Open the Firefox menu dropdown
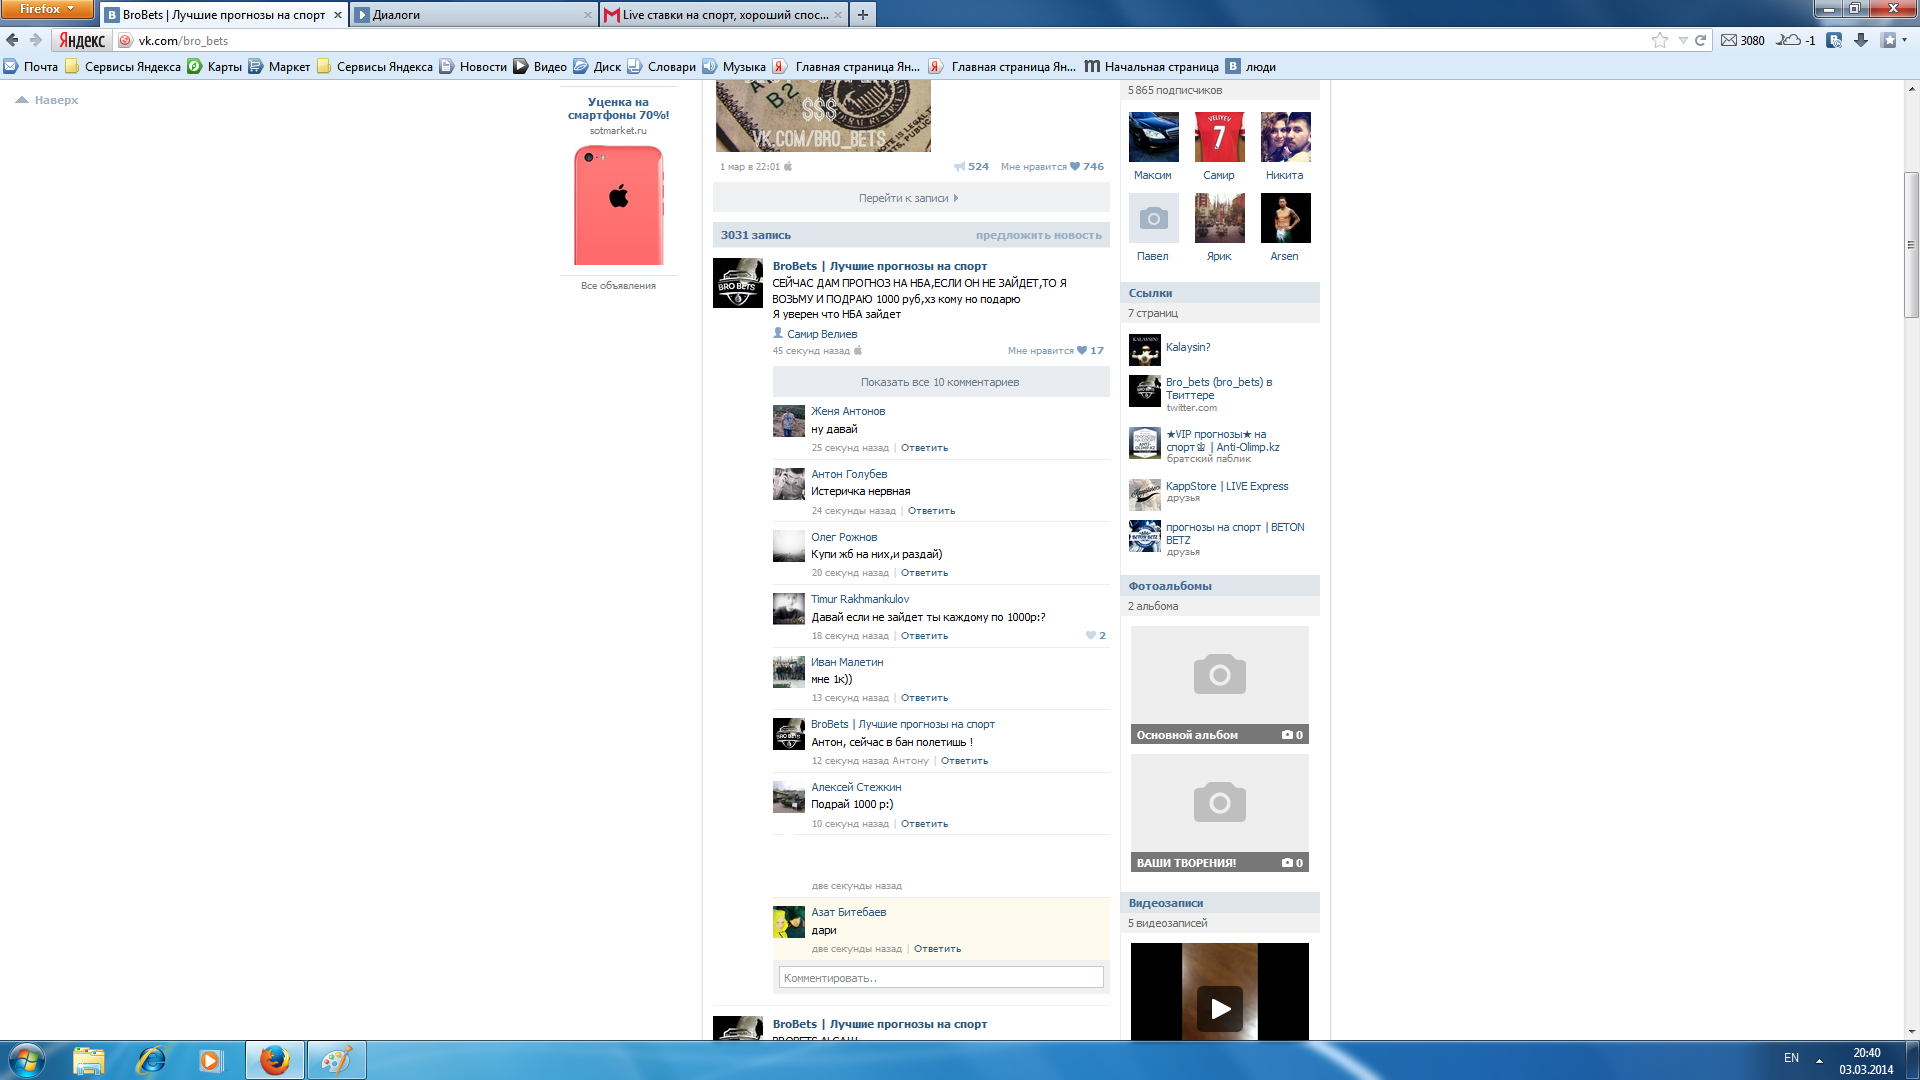The width and height of the screenshot is (1920, 1080). pyautogui.click(x=47, y=9)
